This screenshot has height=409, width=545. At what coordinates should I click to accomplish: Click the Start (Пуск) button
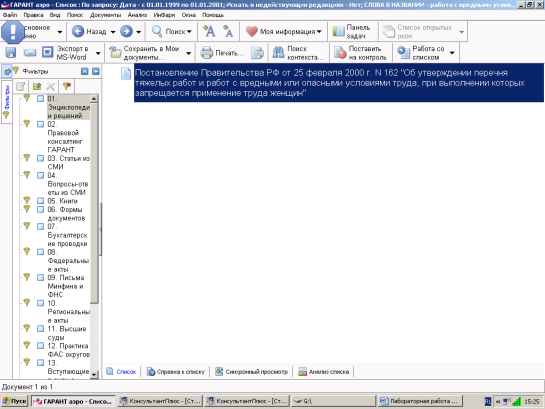(14, 401)
